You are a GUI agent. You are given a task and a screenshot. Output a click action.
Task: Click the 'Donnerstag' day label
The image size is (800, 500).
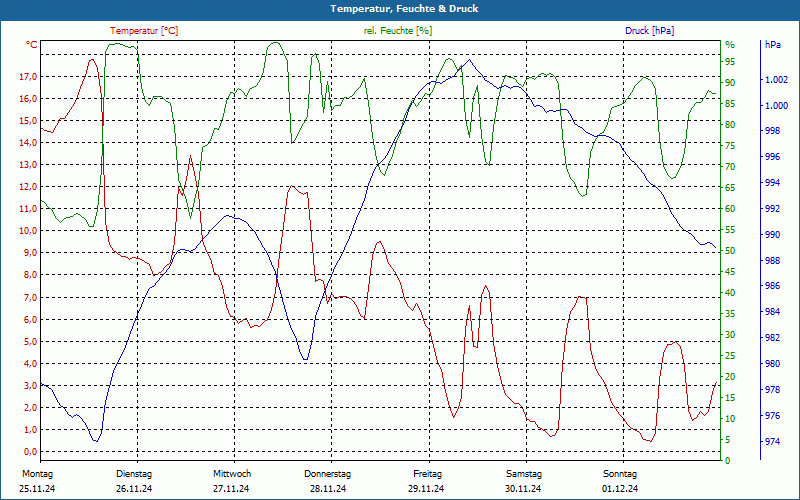point(328,474)
